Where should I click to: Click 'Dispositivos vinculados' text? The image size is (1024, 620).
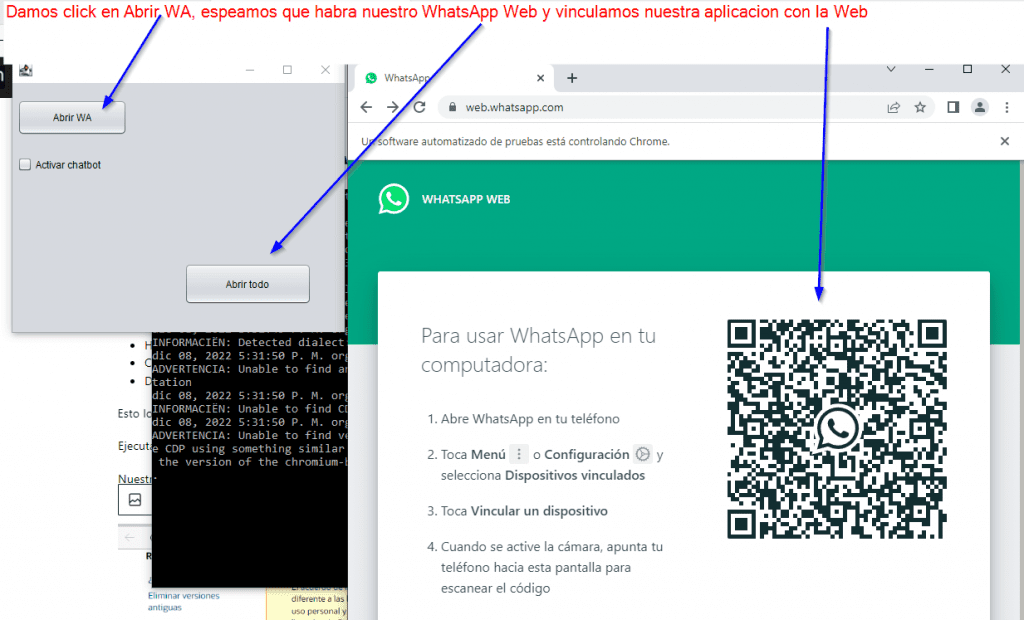click(575, 475)
